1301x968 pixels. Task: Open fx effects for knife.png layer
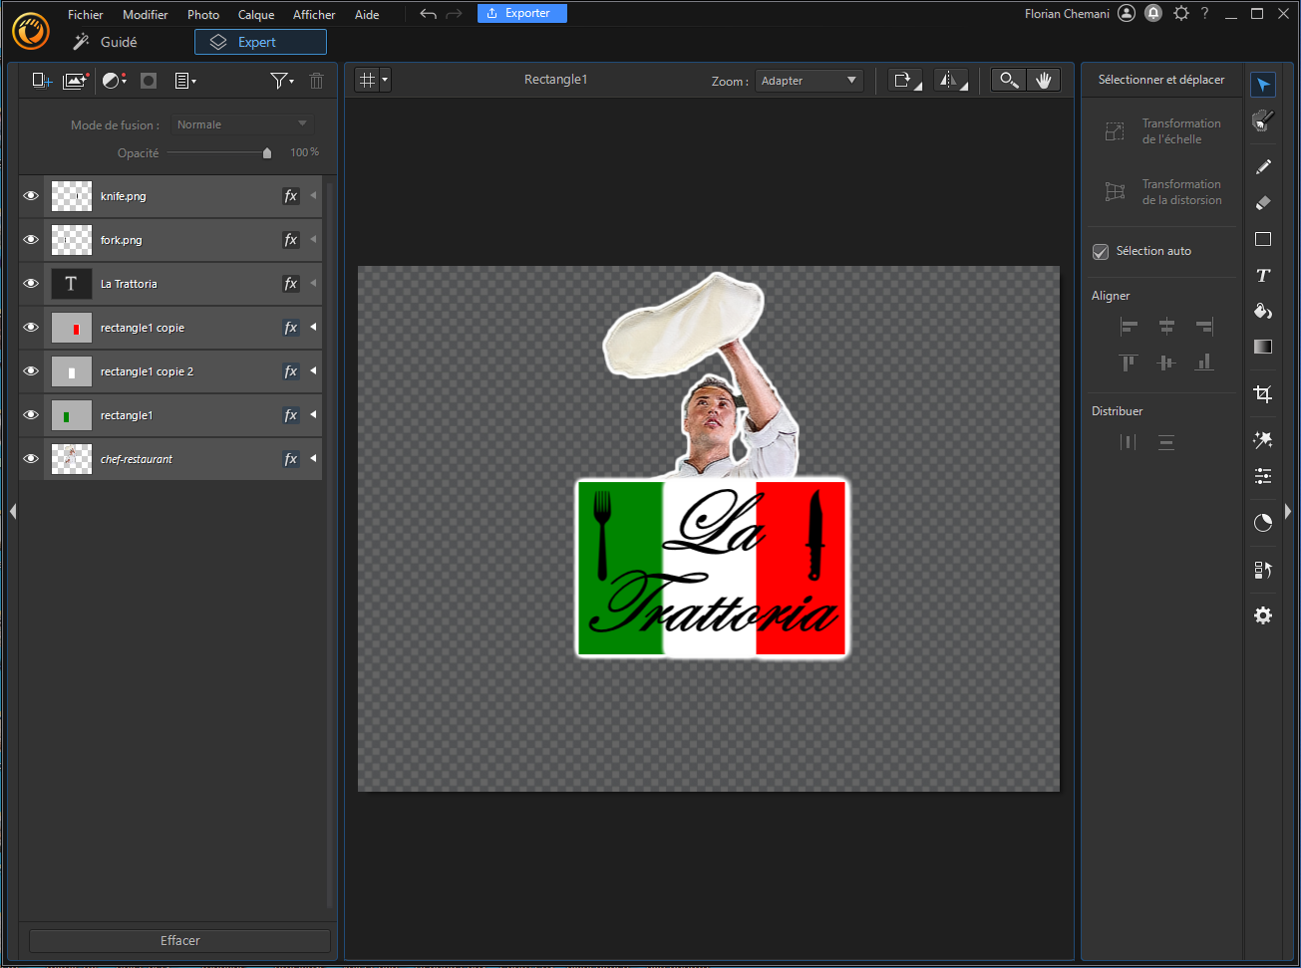point(290,196)
